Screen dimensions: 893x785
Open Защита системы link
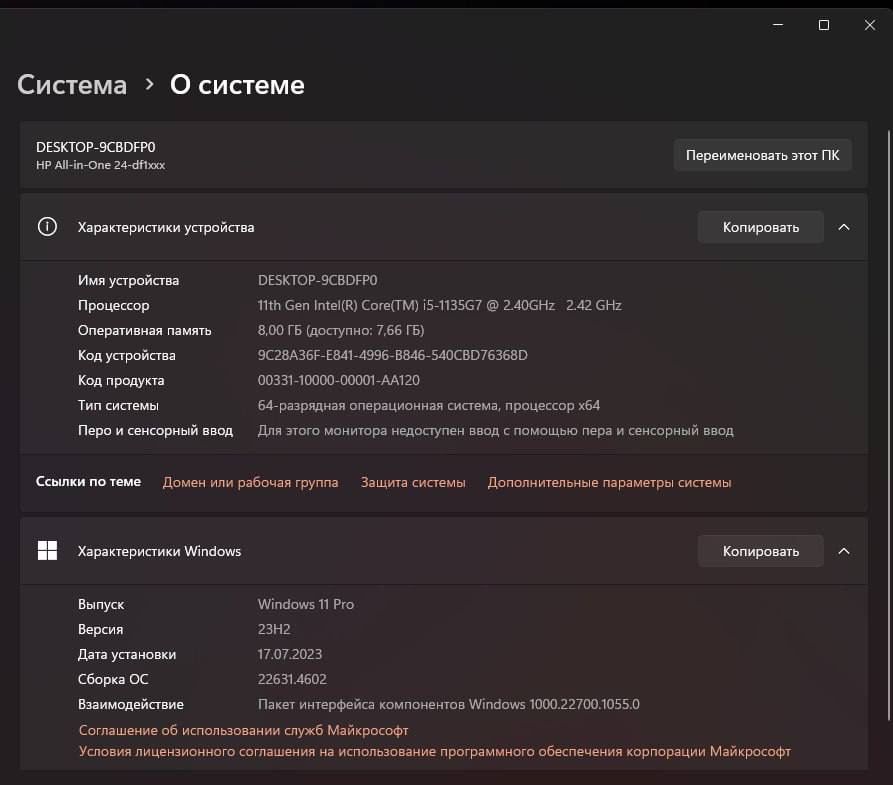click(413, 483)
